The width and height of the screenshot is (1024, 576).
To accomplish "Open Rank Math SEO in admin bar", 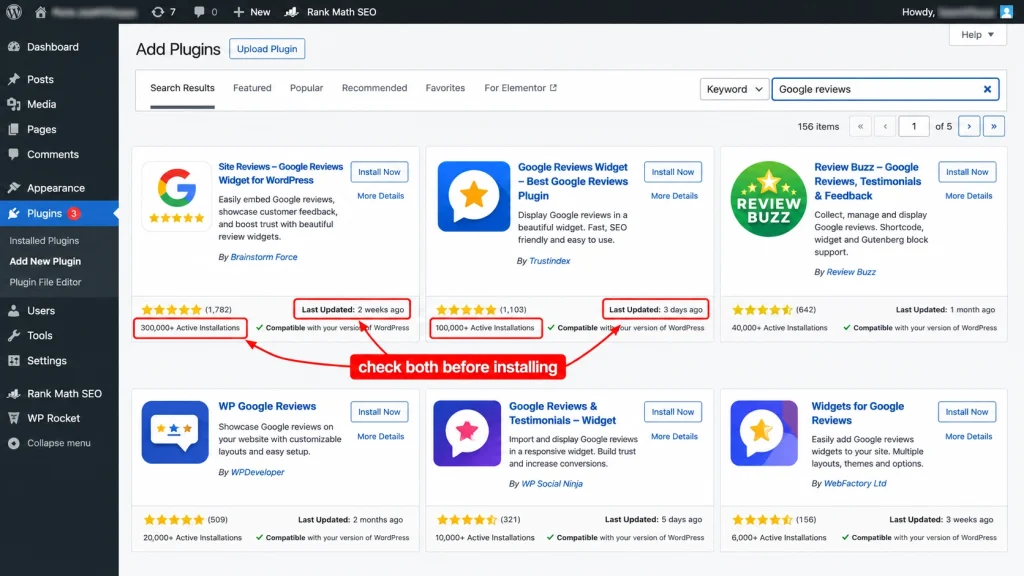I will [x=331, y=12].
